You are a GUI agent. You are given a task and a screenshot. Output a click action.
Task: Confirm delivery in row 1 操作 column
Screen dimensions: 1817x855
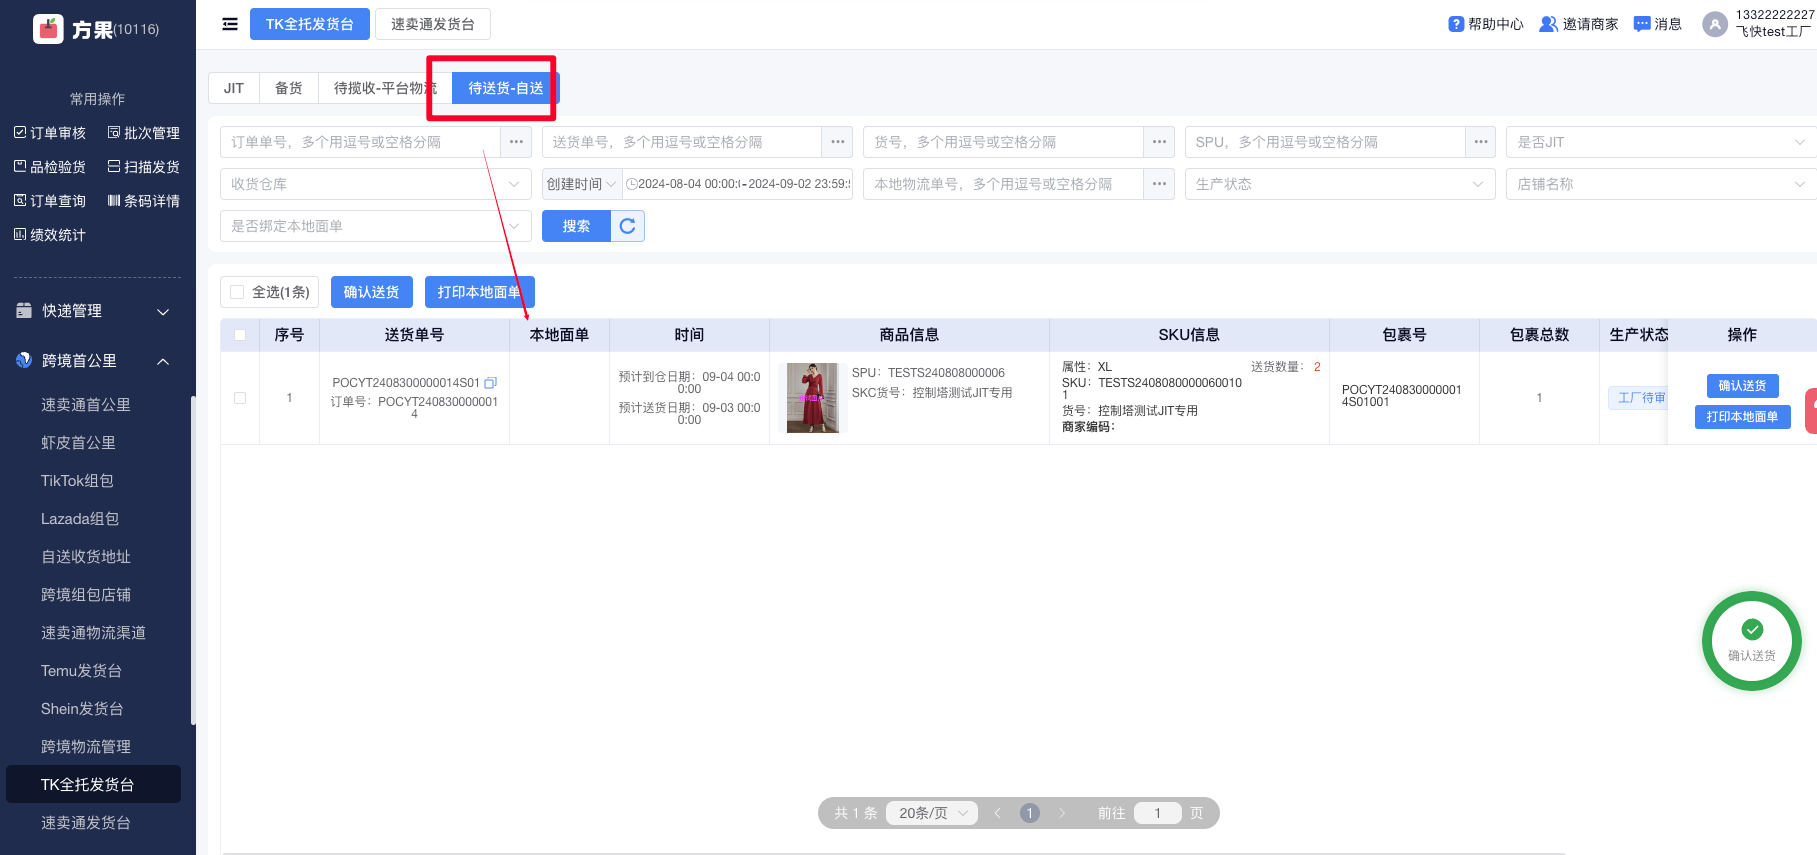(1742, 385)
